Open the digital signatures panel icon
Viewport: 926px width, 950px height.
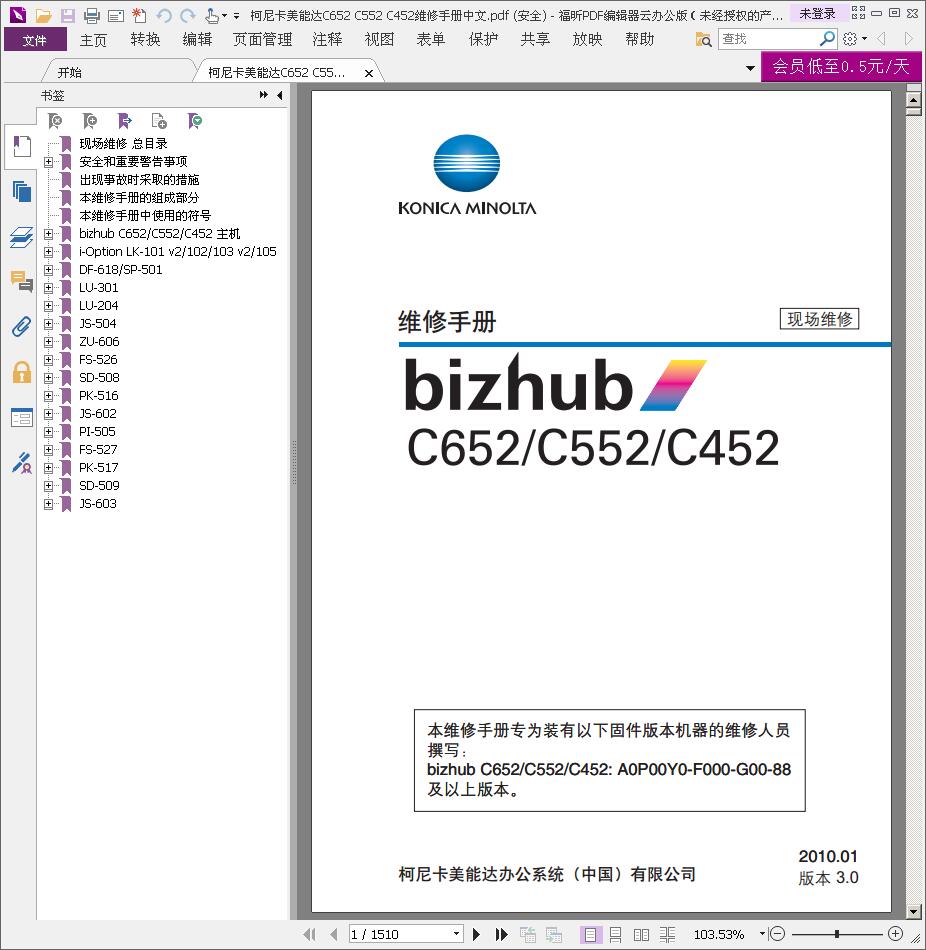[x=22, y=462]
